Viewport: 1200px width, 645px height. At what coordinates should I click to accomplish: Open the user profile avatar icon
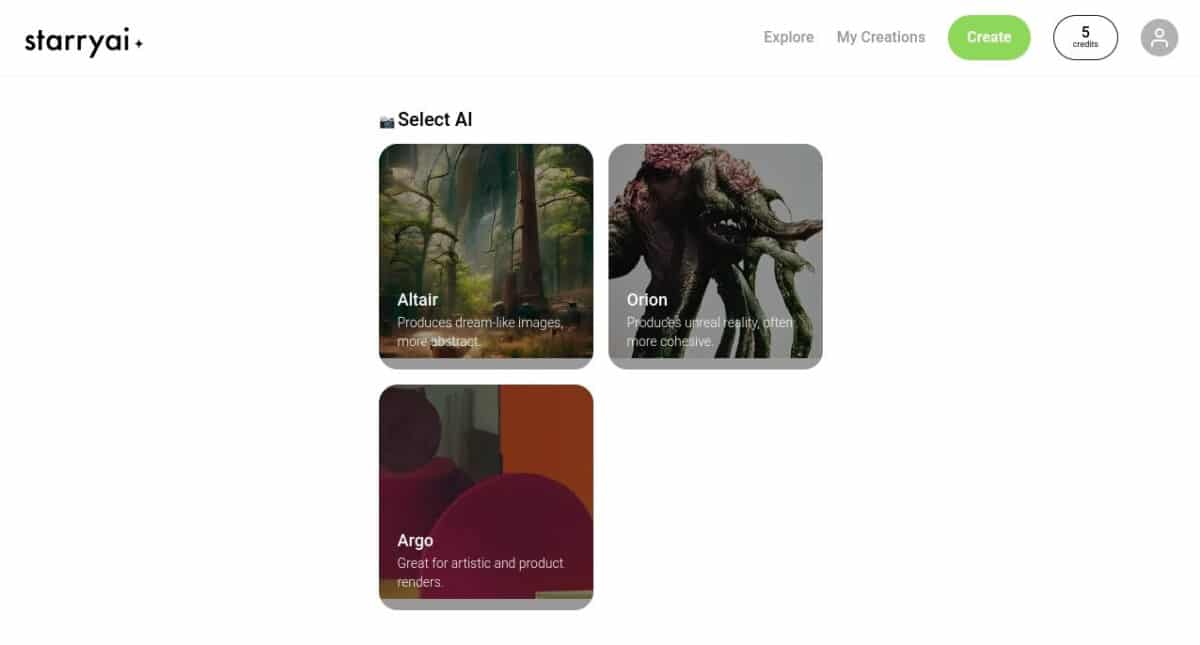1159,38
